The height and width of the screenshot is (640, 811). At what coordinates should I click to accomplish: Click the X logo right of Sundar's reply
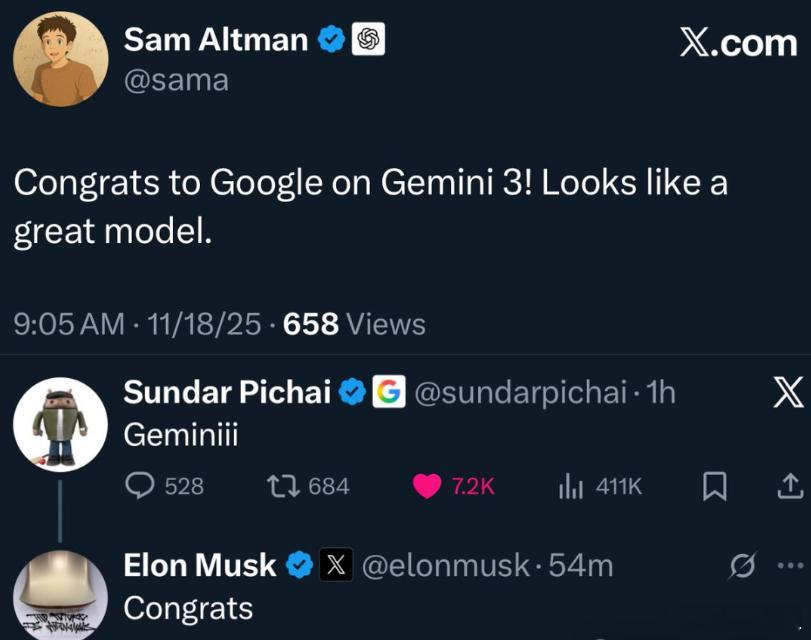point(788,394)
